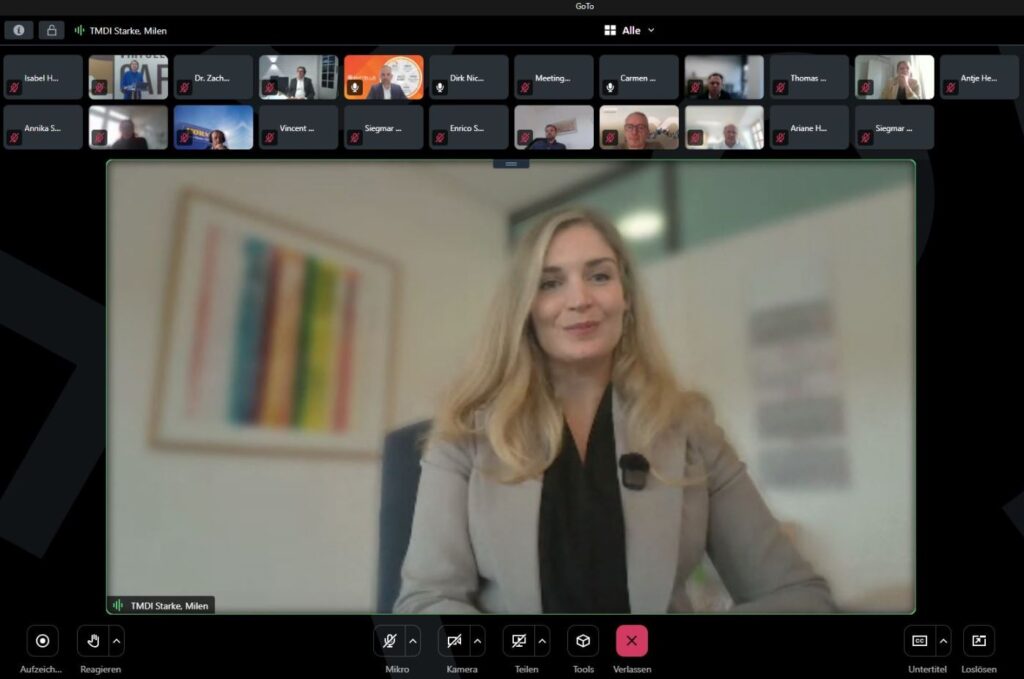This screenshot has width=1024, height=679.
Task: Click the Teilen screen share icon
Action: [x=518, y=641]
